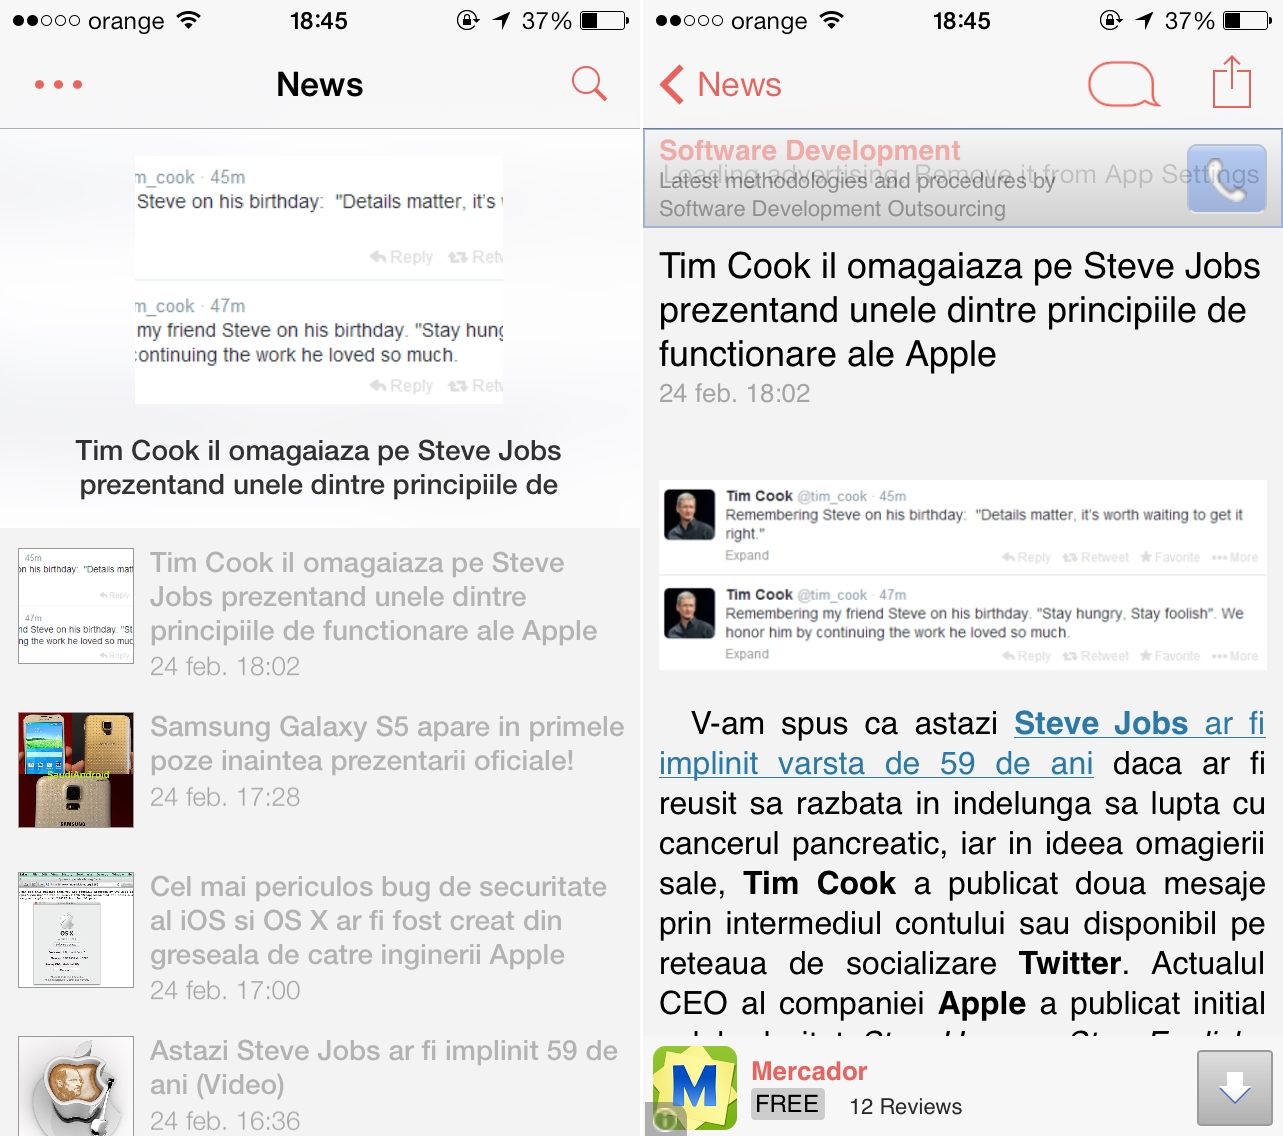Open featured Tim Cook story headline
This screenshot has width=1283, height=1136.
pyautogui.click(x=319, y=467)
